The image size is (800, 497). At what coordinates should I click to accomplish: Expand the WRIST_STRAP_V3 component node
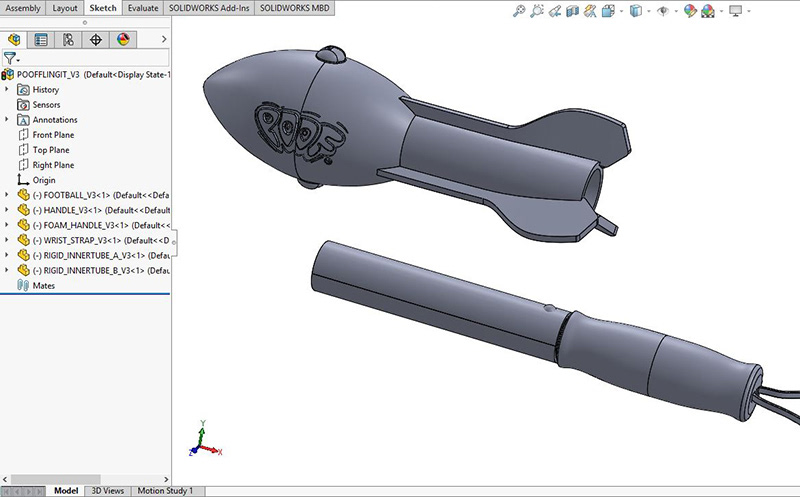(8, 240)
